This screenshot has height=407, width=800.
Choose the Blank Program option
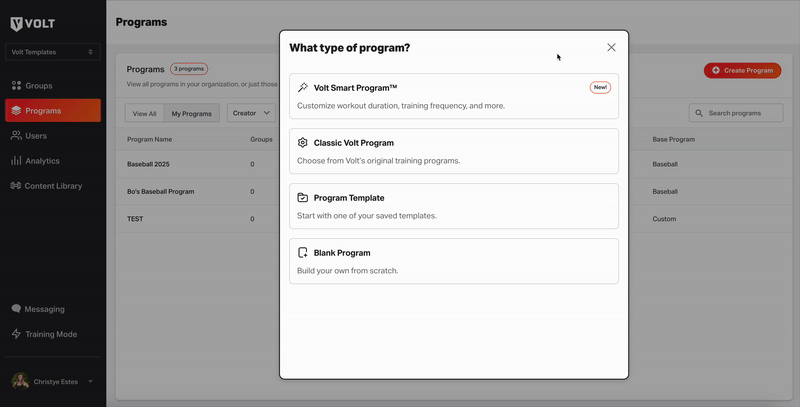[x=453, y=261]
